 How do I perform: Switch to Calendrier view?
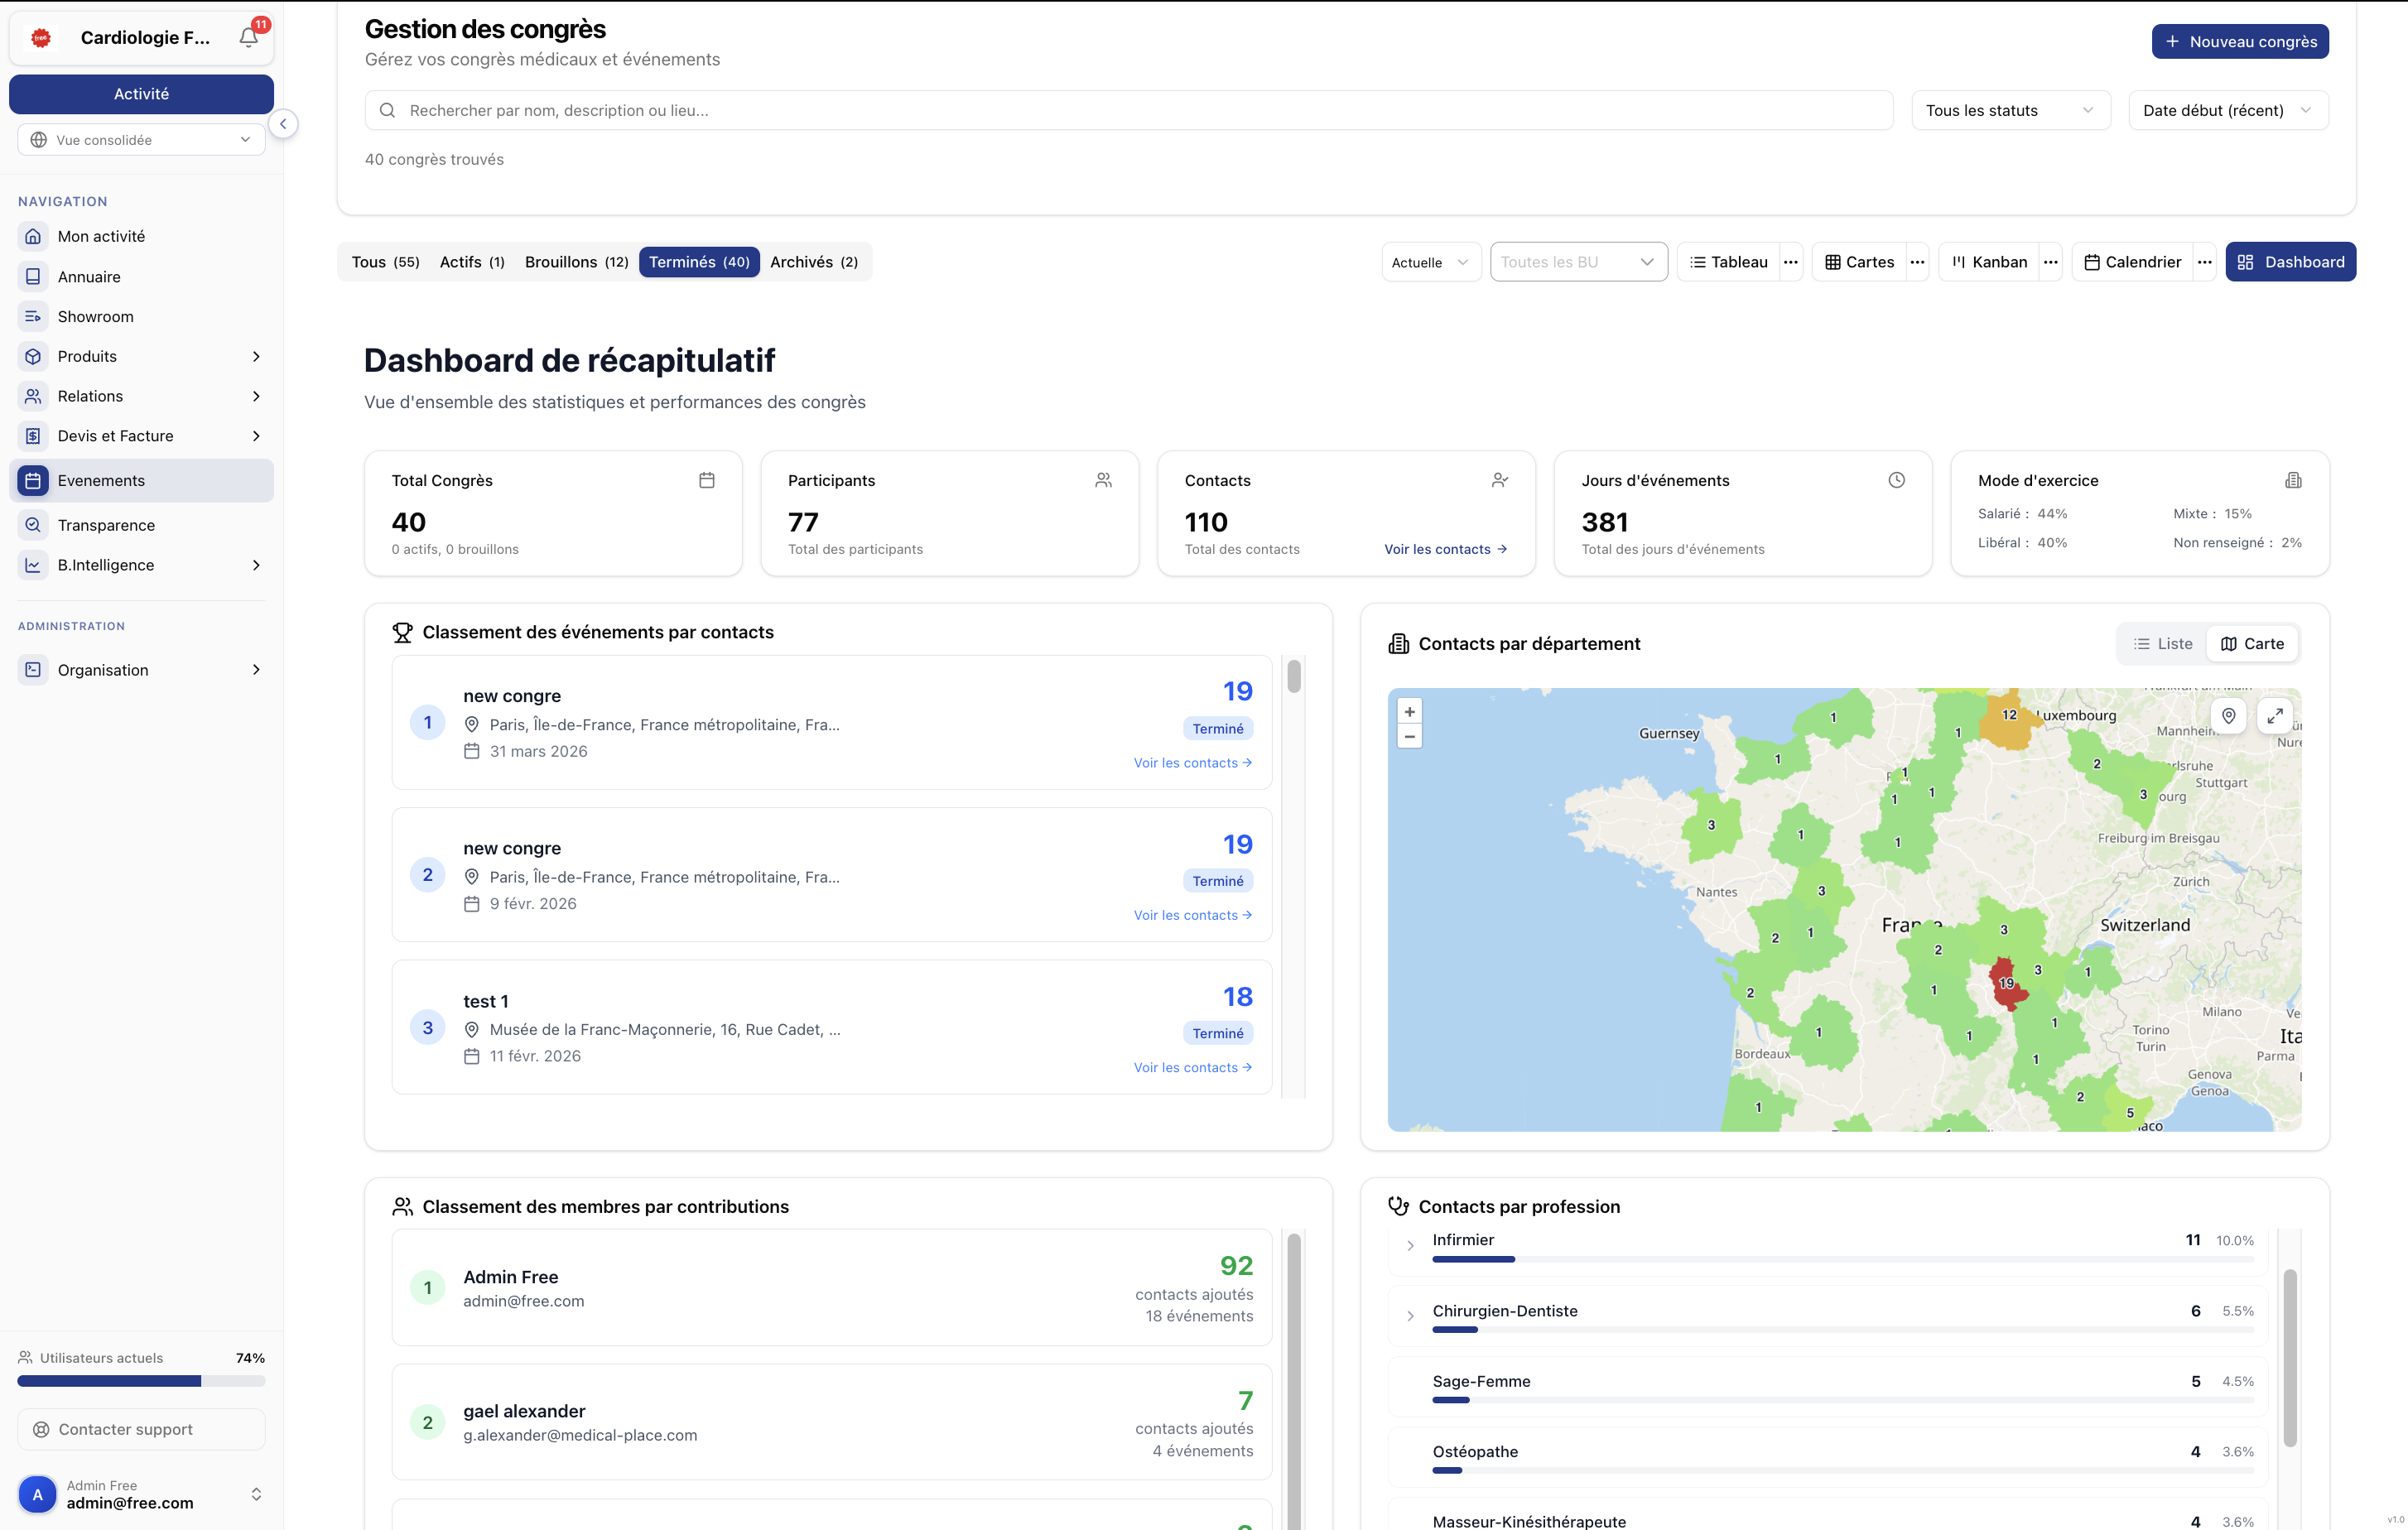(x=2132, y=262)
